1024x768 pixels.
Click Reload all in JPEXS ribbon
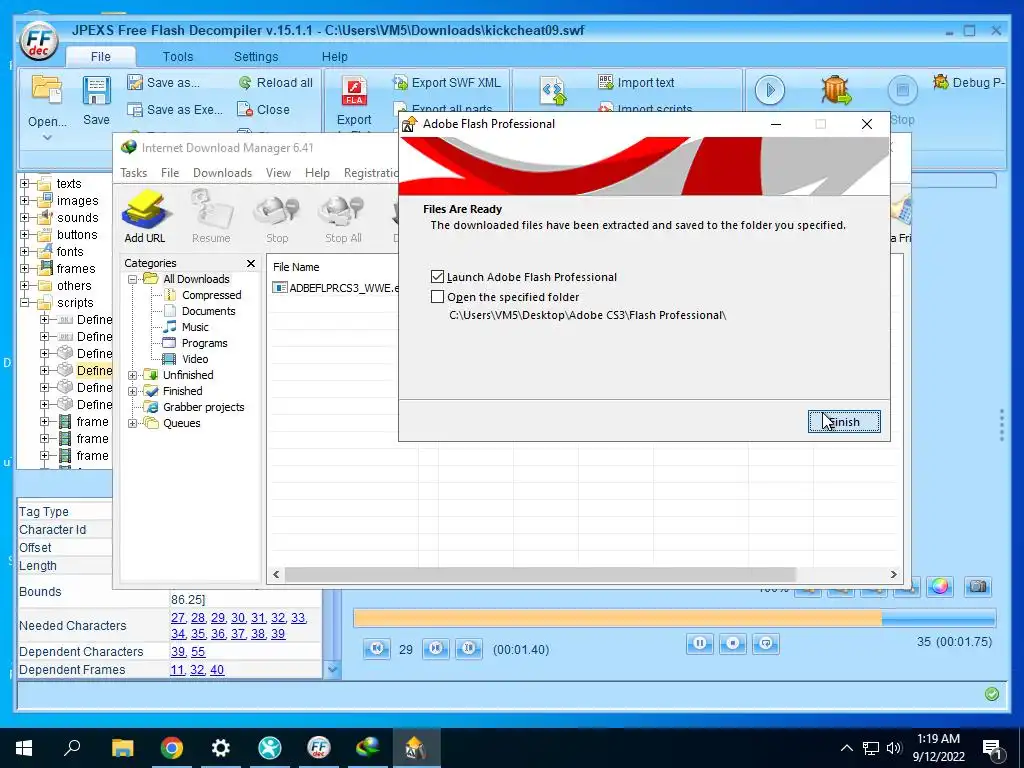pyautogui.click(x=276, y=82)
